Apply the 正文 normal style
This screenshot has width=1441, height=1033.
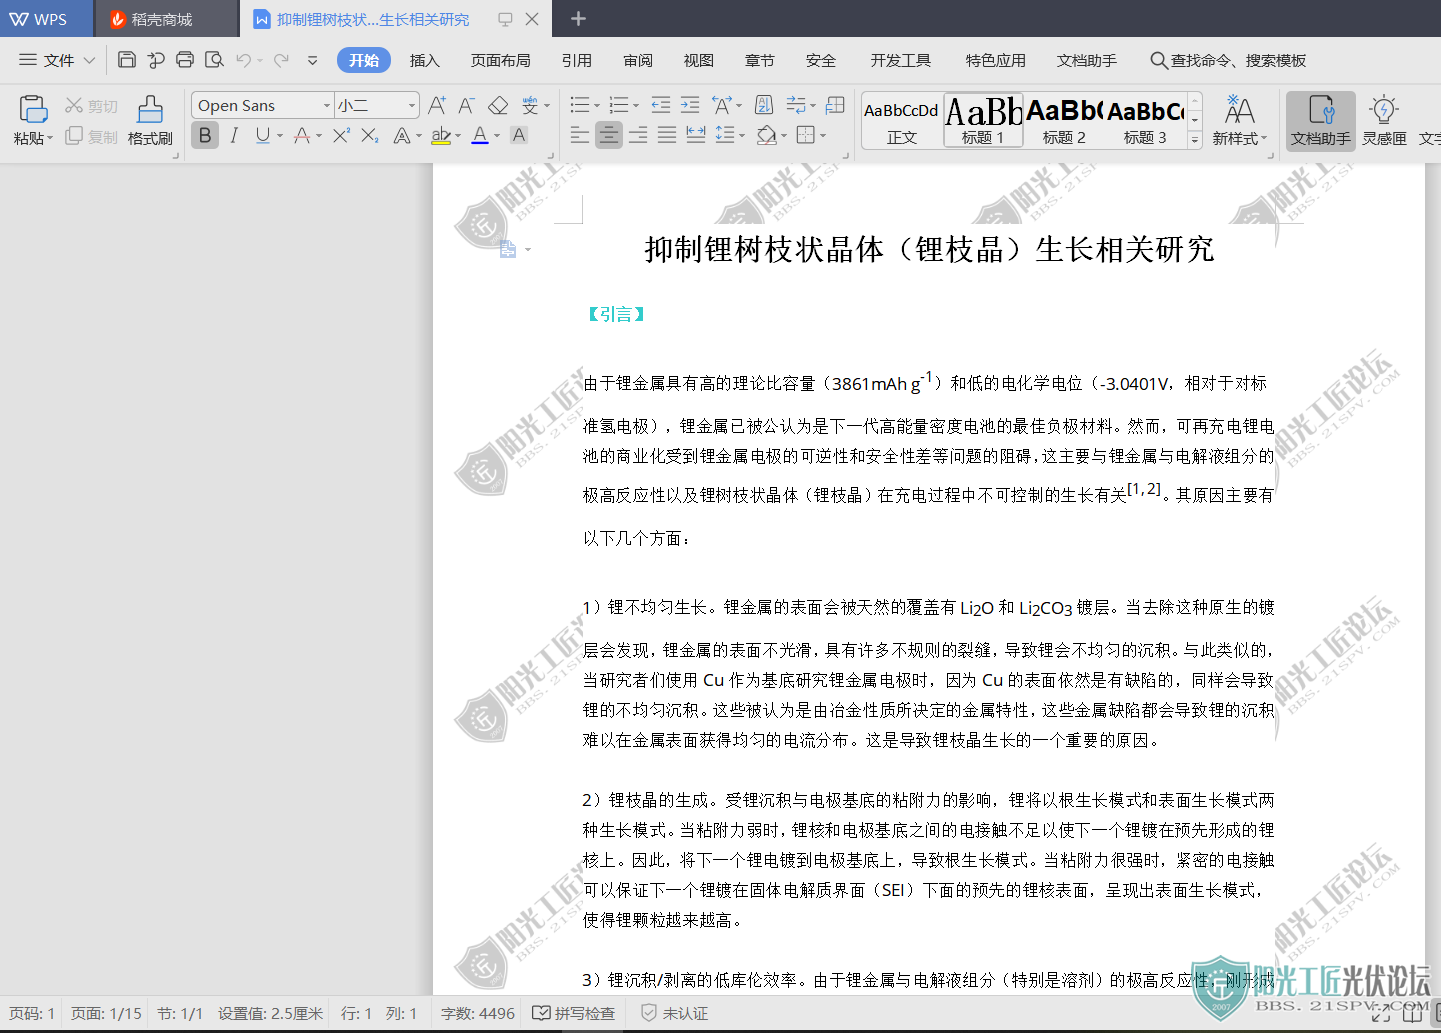pyautogui.click(x=902, y=120)
